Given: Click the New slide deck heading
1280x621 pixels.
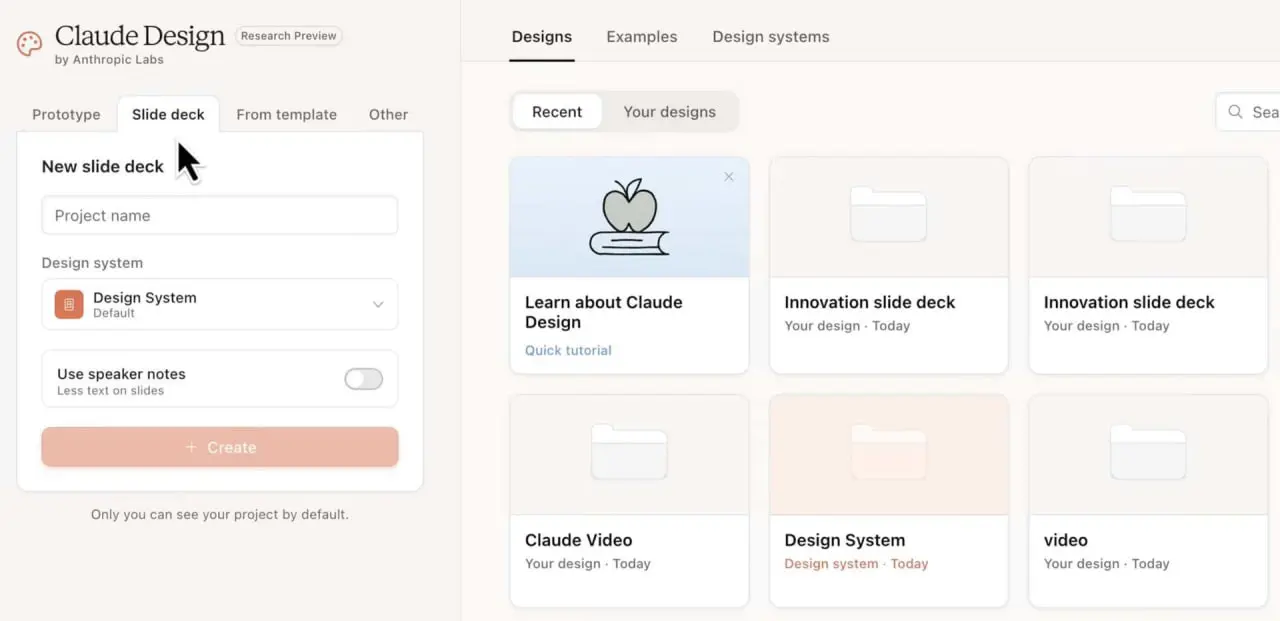Looking at the screenshot, I should click(103, 166).
